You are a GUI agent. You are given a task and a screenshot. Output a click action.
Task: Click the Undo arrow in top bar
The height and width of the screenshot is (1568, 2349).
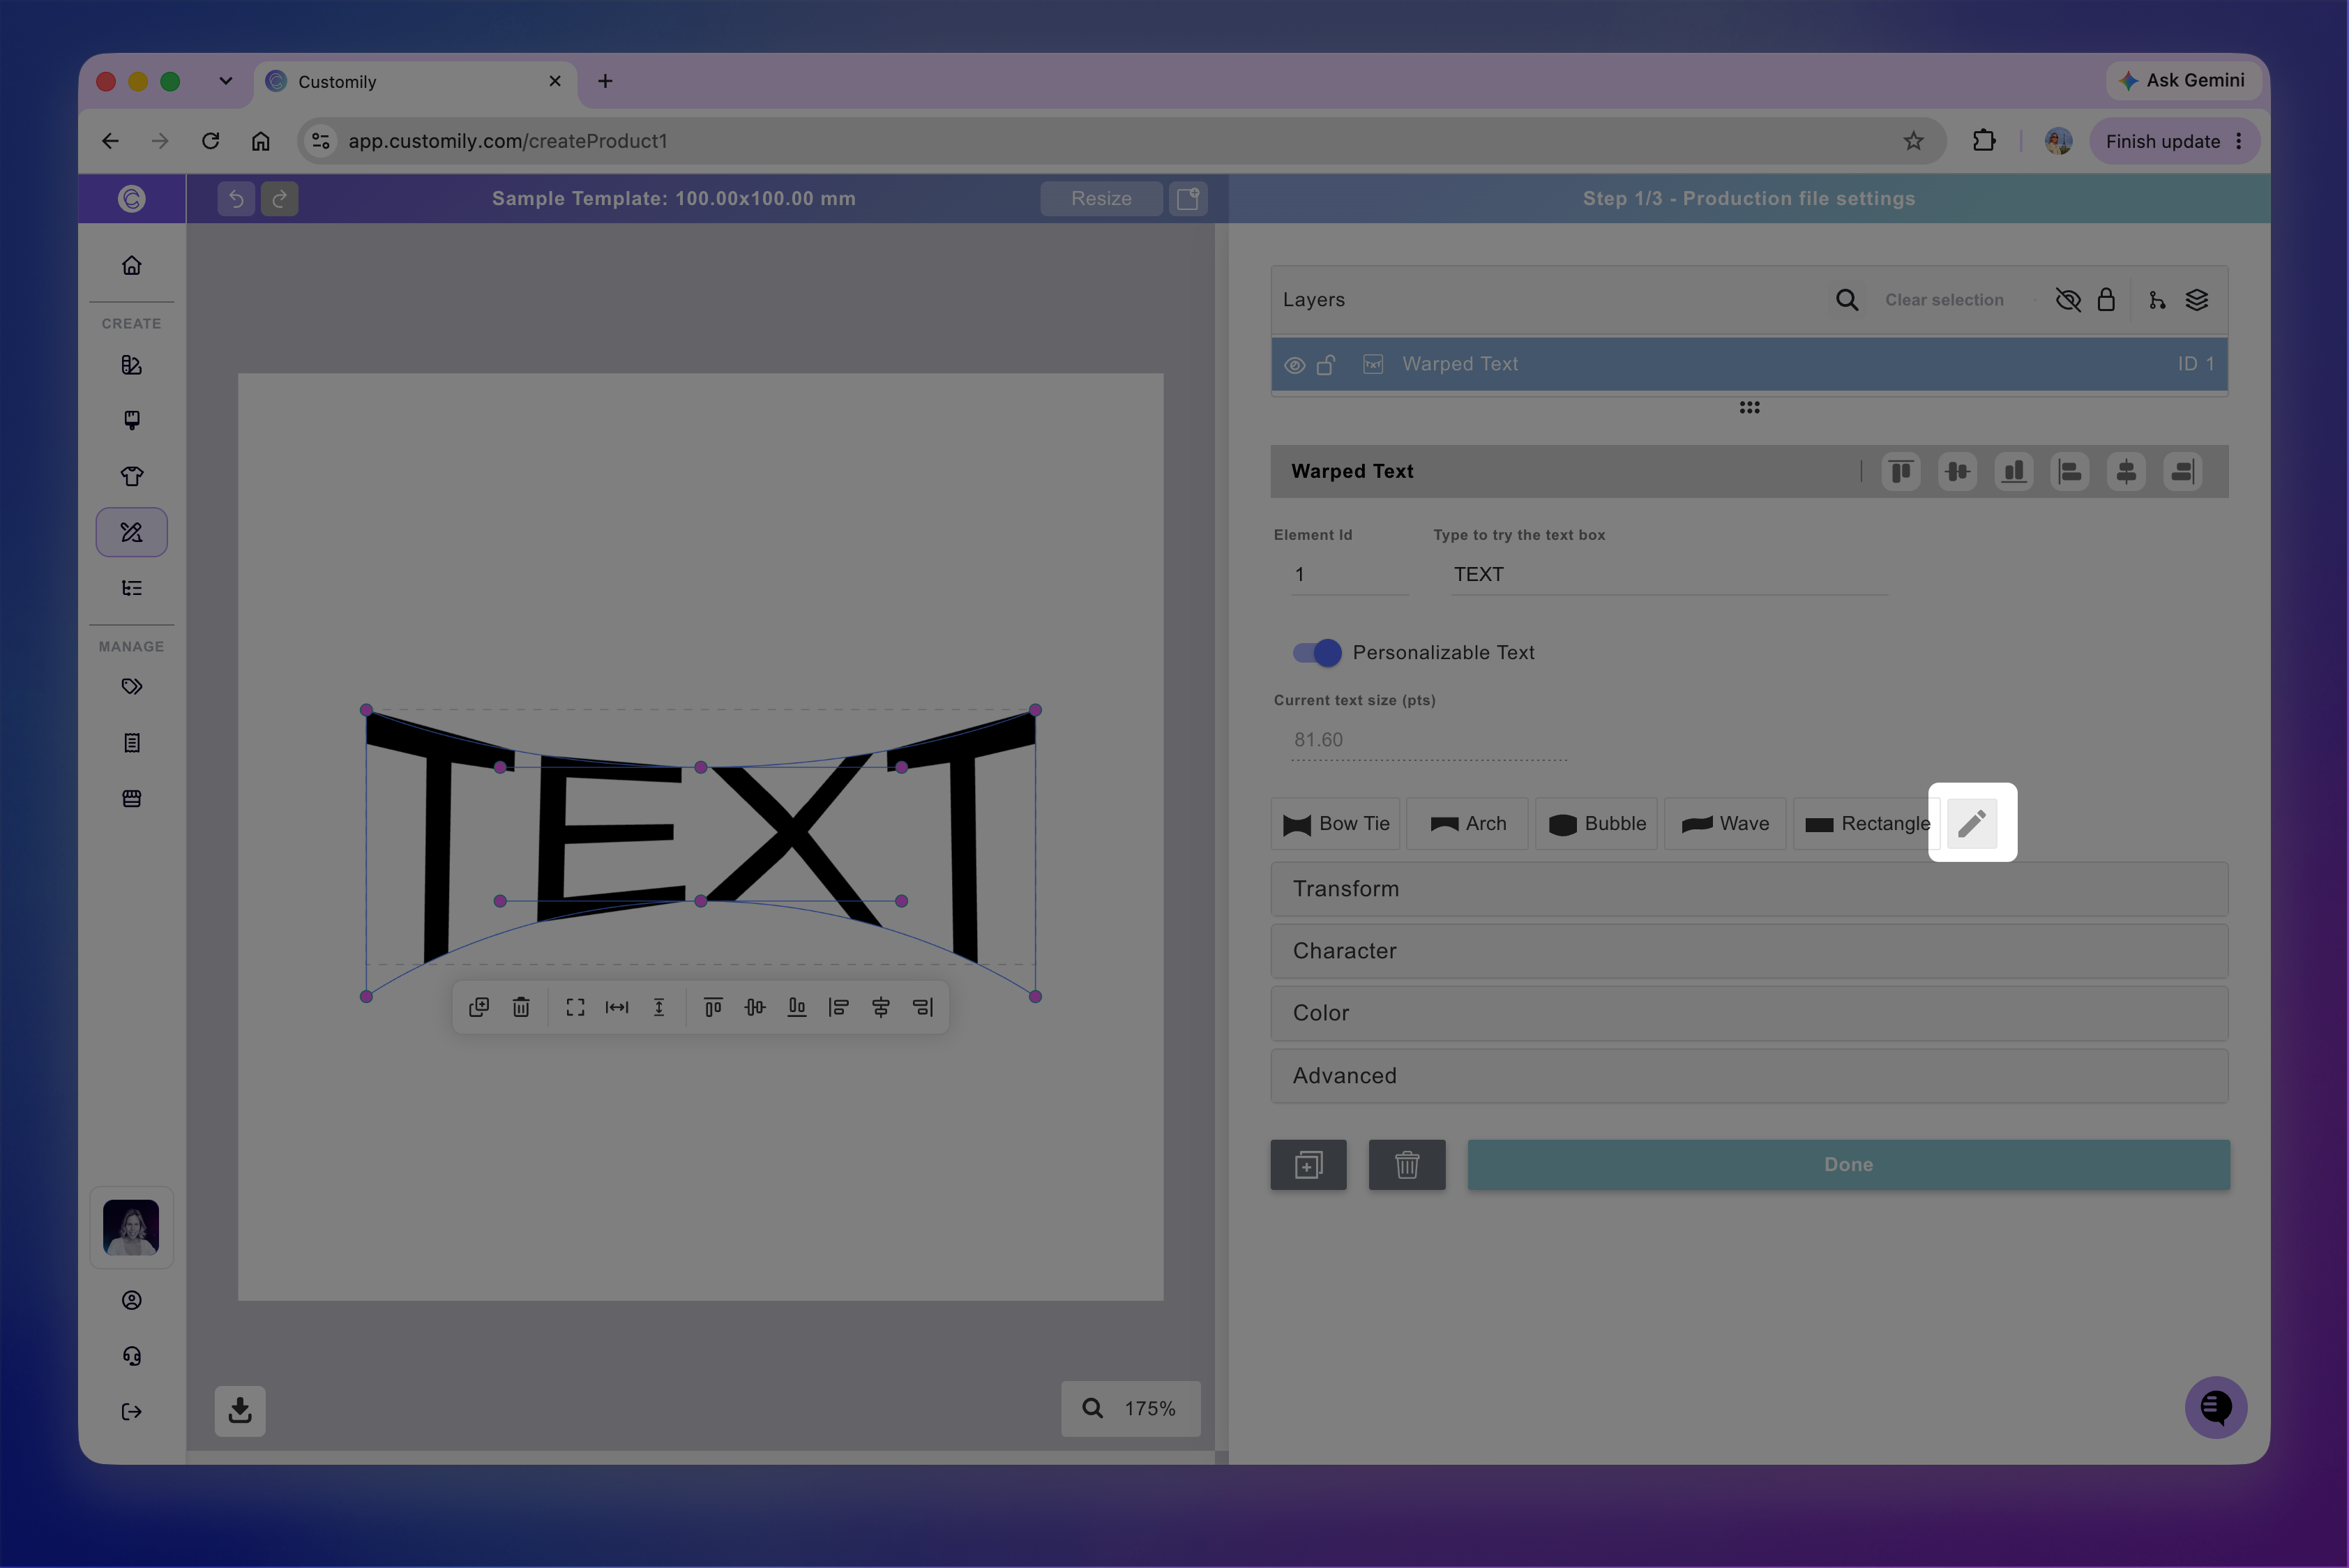pyautogui.click(x=236, y=199)
